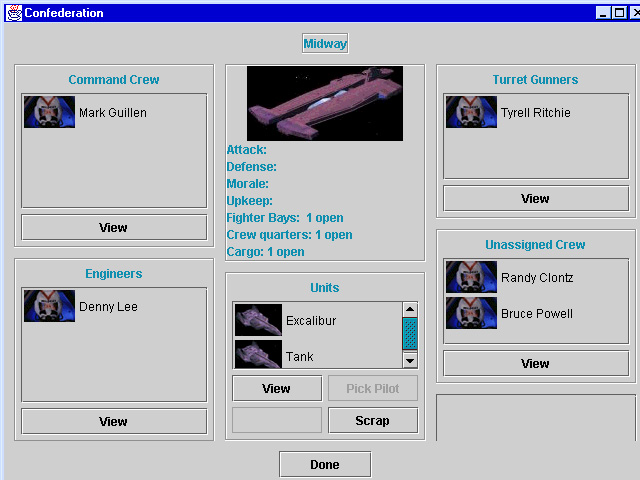
Task: Click the Midway ship name label
Action: (325, 44)
